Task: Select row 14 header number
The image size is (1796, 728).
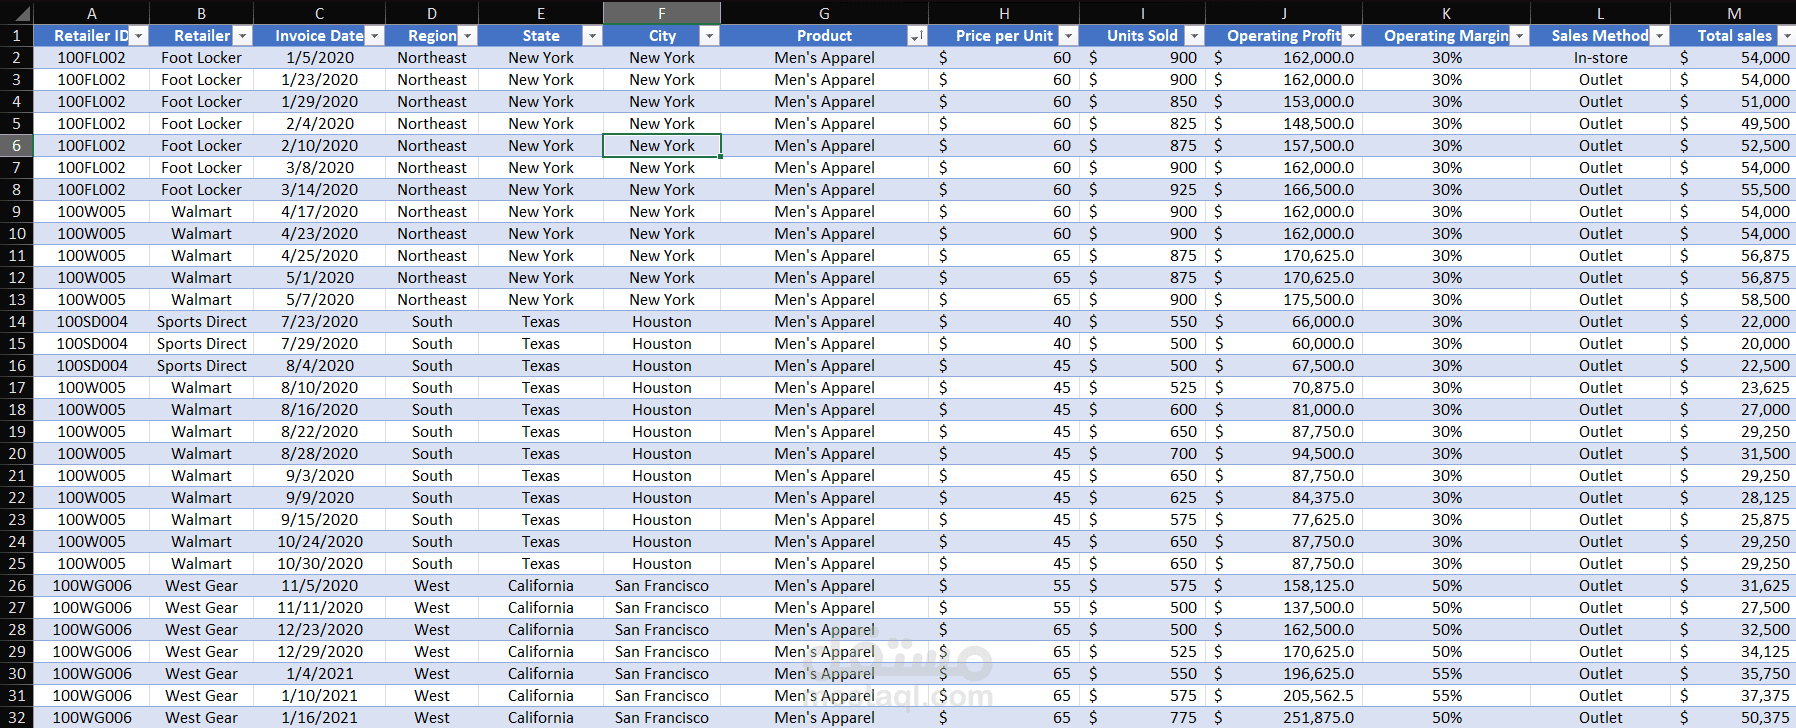Action: tap(17, 321)
